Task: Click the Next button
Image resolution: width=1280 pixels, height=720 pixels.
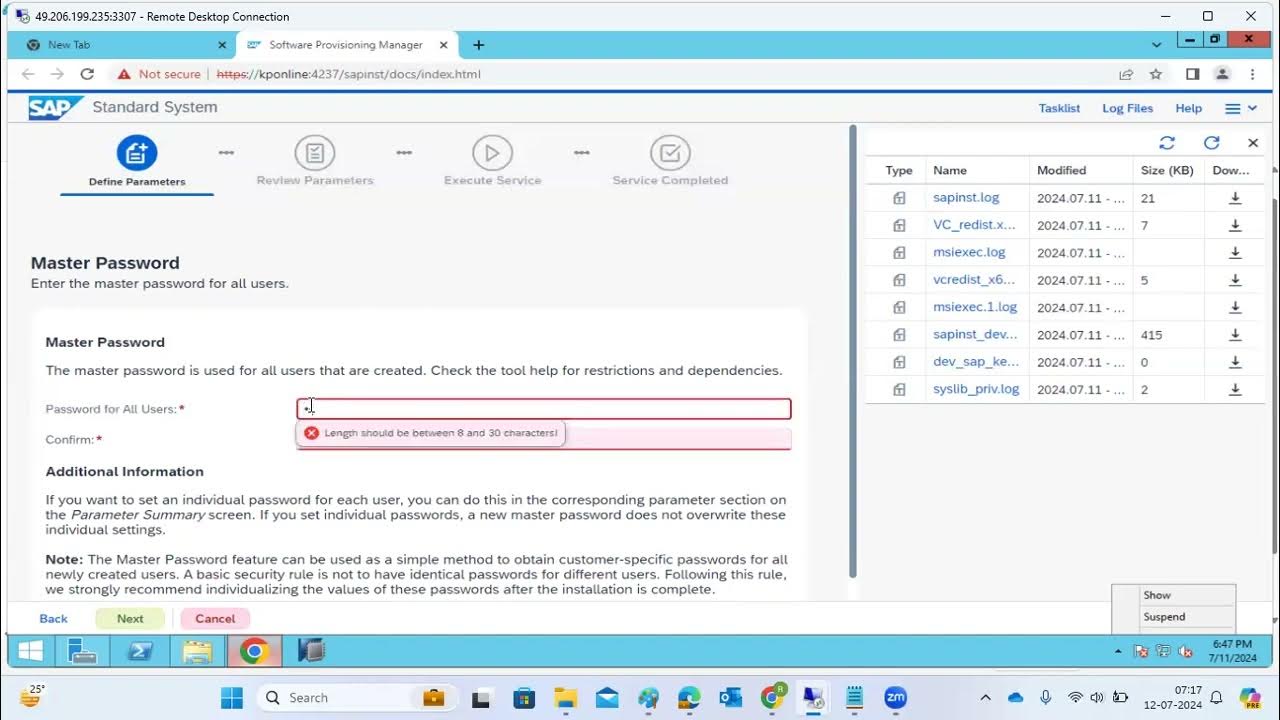Action: pos(130,619)
